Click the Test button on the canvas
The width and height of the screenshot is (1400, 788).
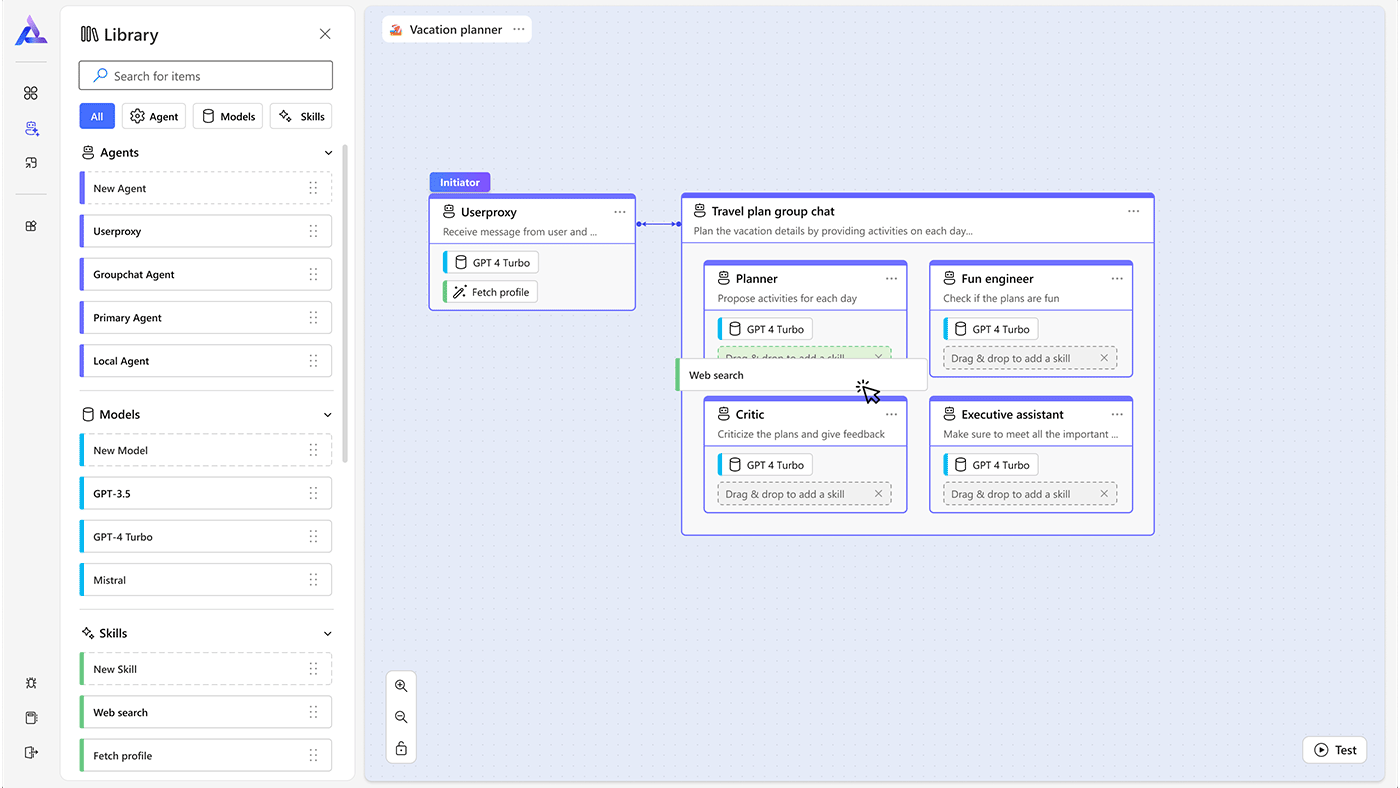(1334, 749)
